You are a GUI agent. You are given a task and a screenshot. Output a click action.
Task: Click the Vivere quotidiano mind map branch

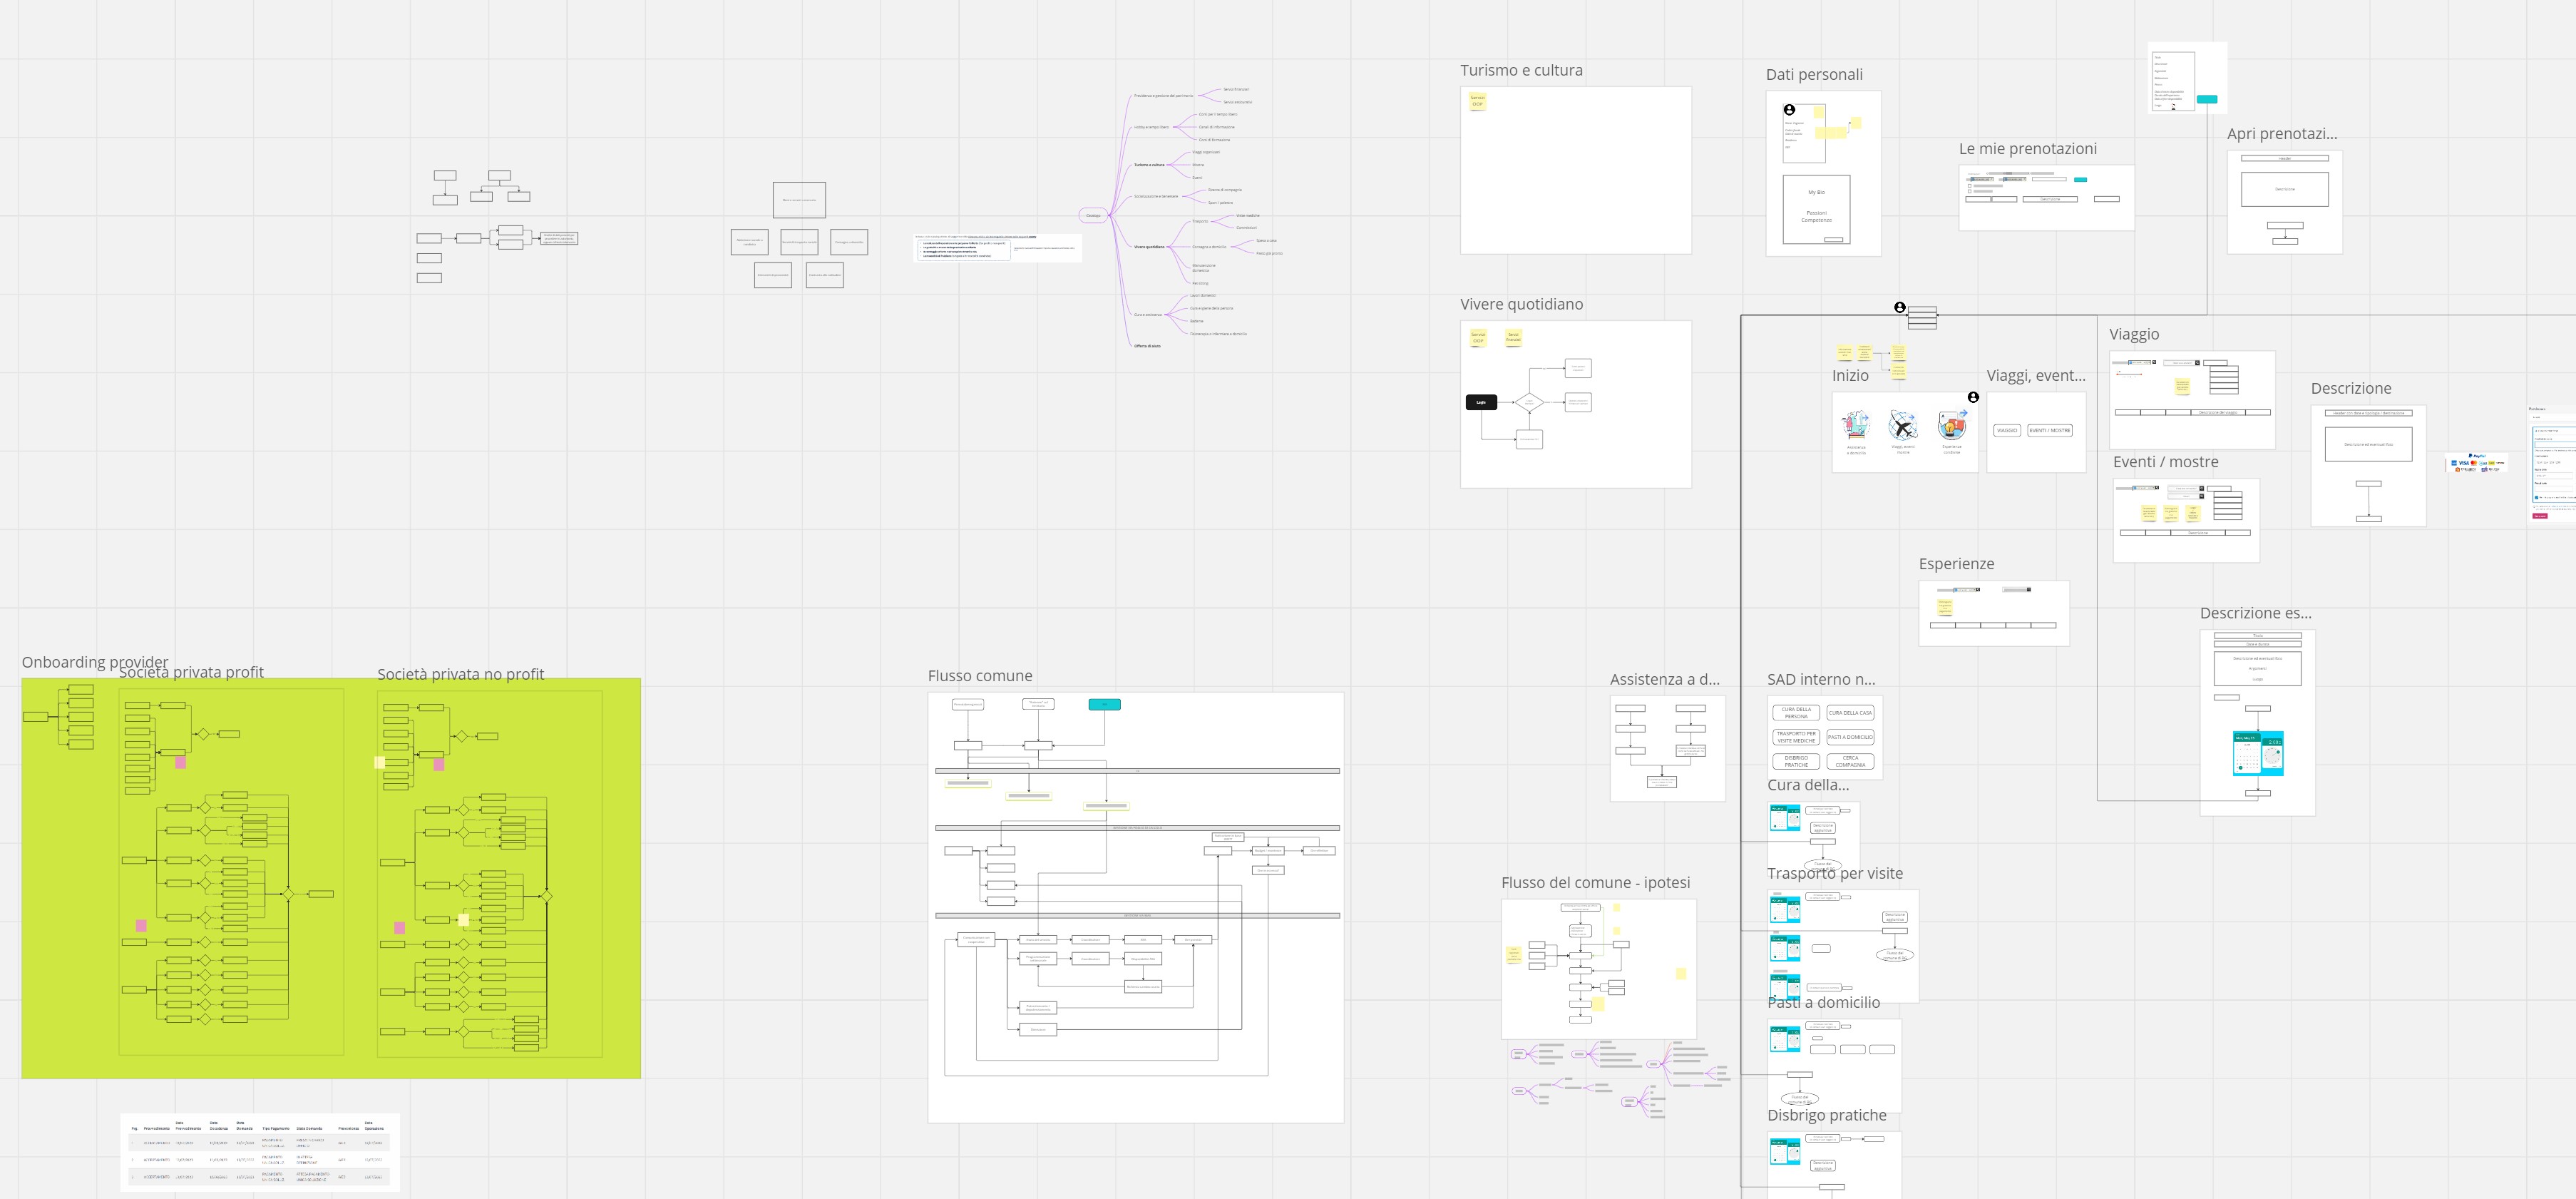pos(1149,247)
